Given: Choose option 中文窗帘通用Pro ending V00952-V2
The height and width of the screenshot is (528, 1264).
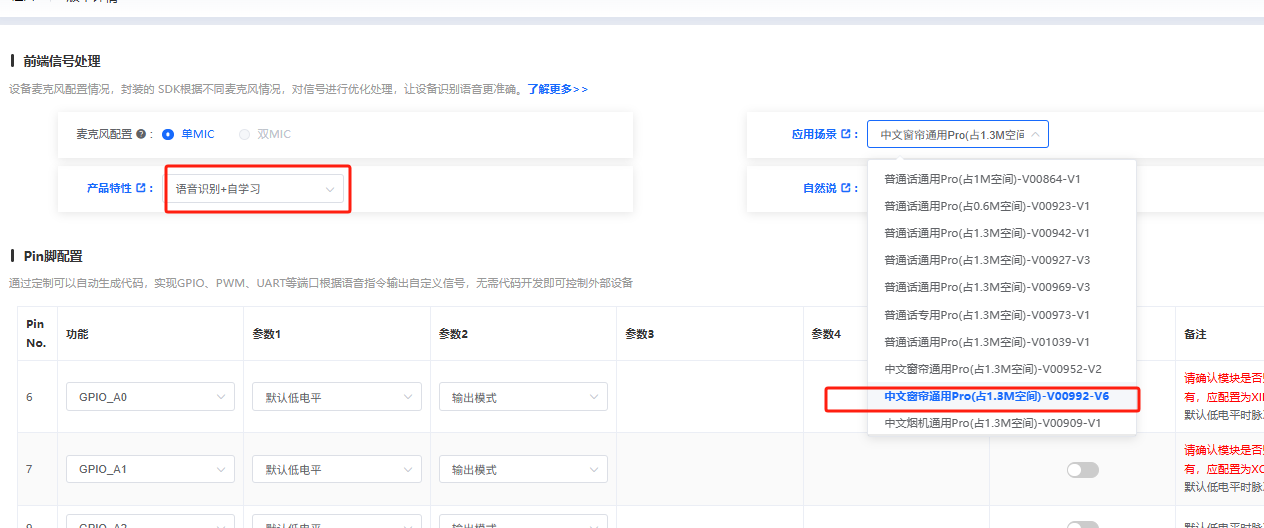Looking at the screenshot, I should [1002, 369].
